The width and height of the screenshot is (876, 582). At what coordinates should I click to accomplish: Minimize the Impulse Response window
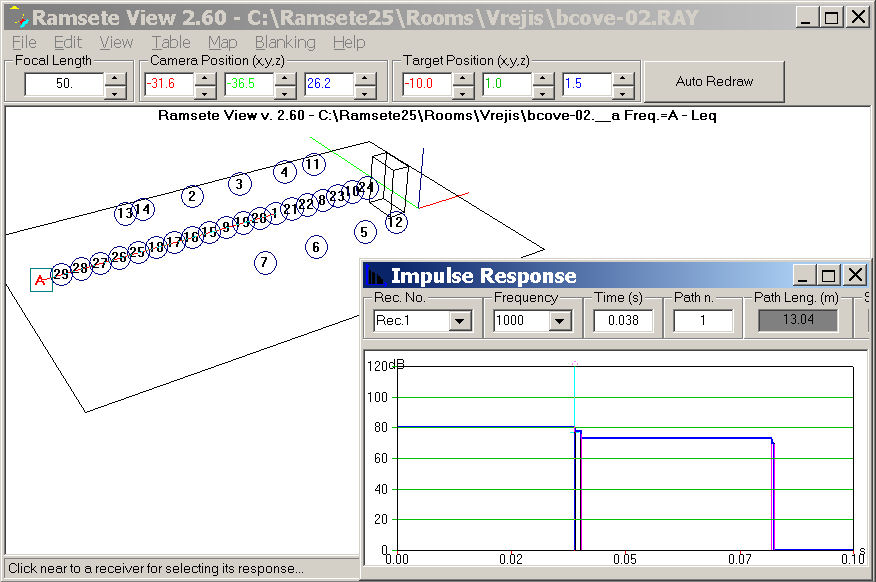click(804, 275)
